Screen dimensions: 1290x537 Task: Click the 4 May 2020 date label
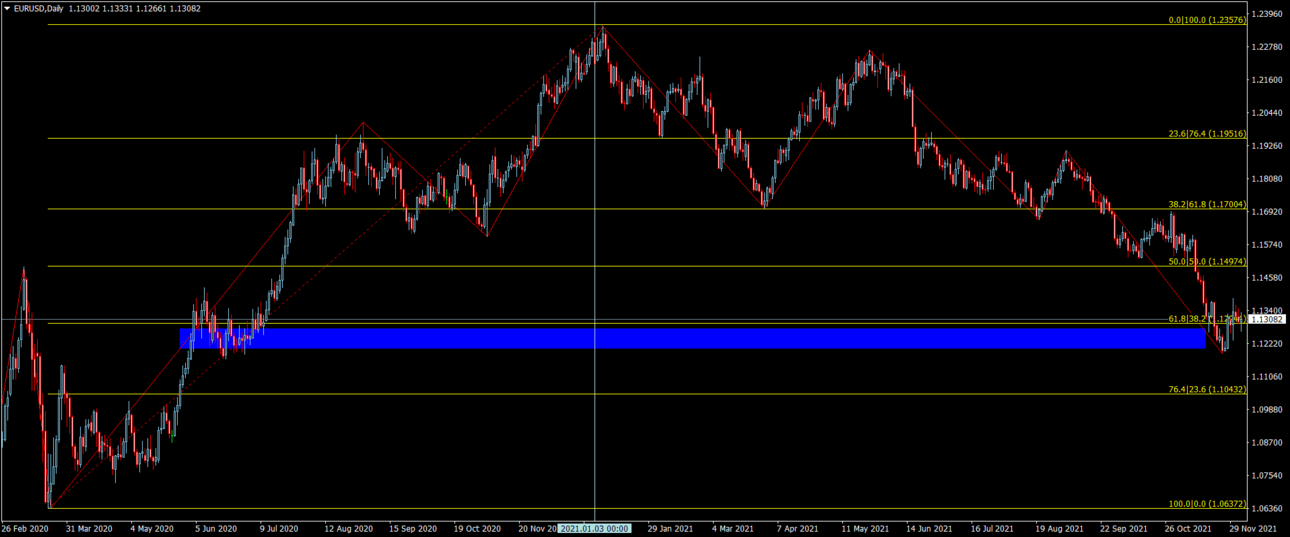pyautogui.click(x=153, y=528)
